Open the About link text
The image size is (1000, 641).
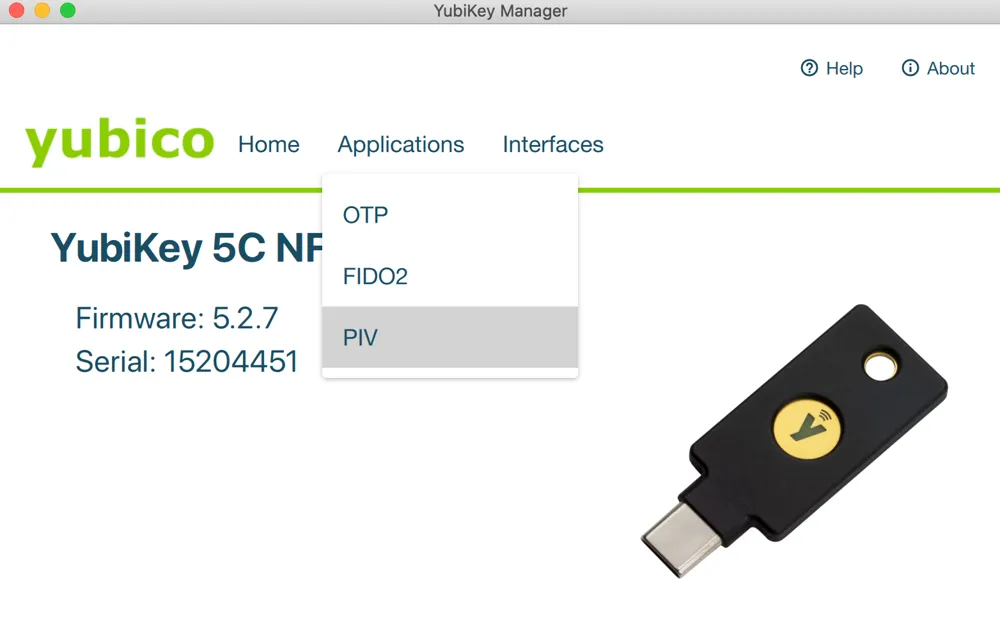coord(951,68)
